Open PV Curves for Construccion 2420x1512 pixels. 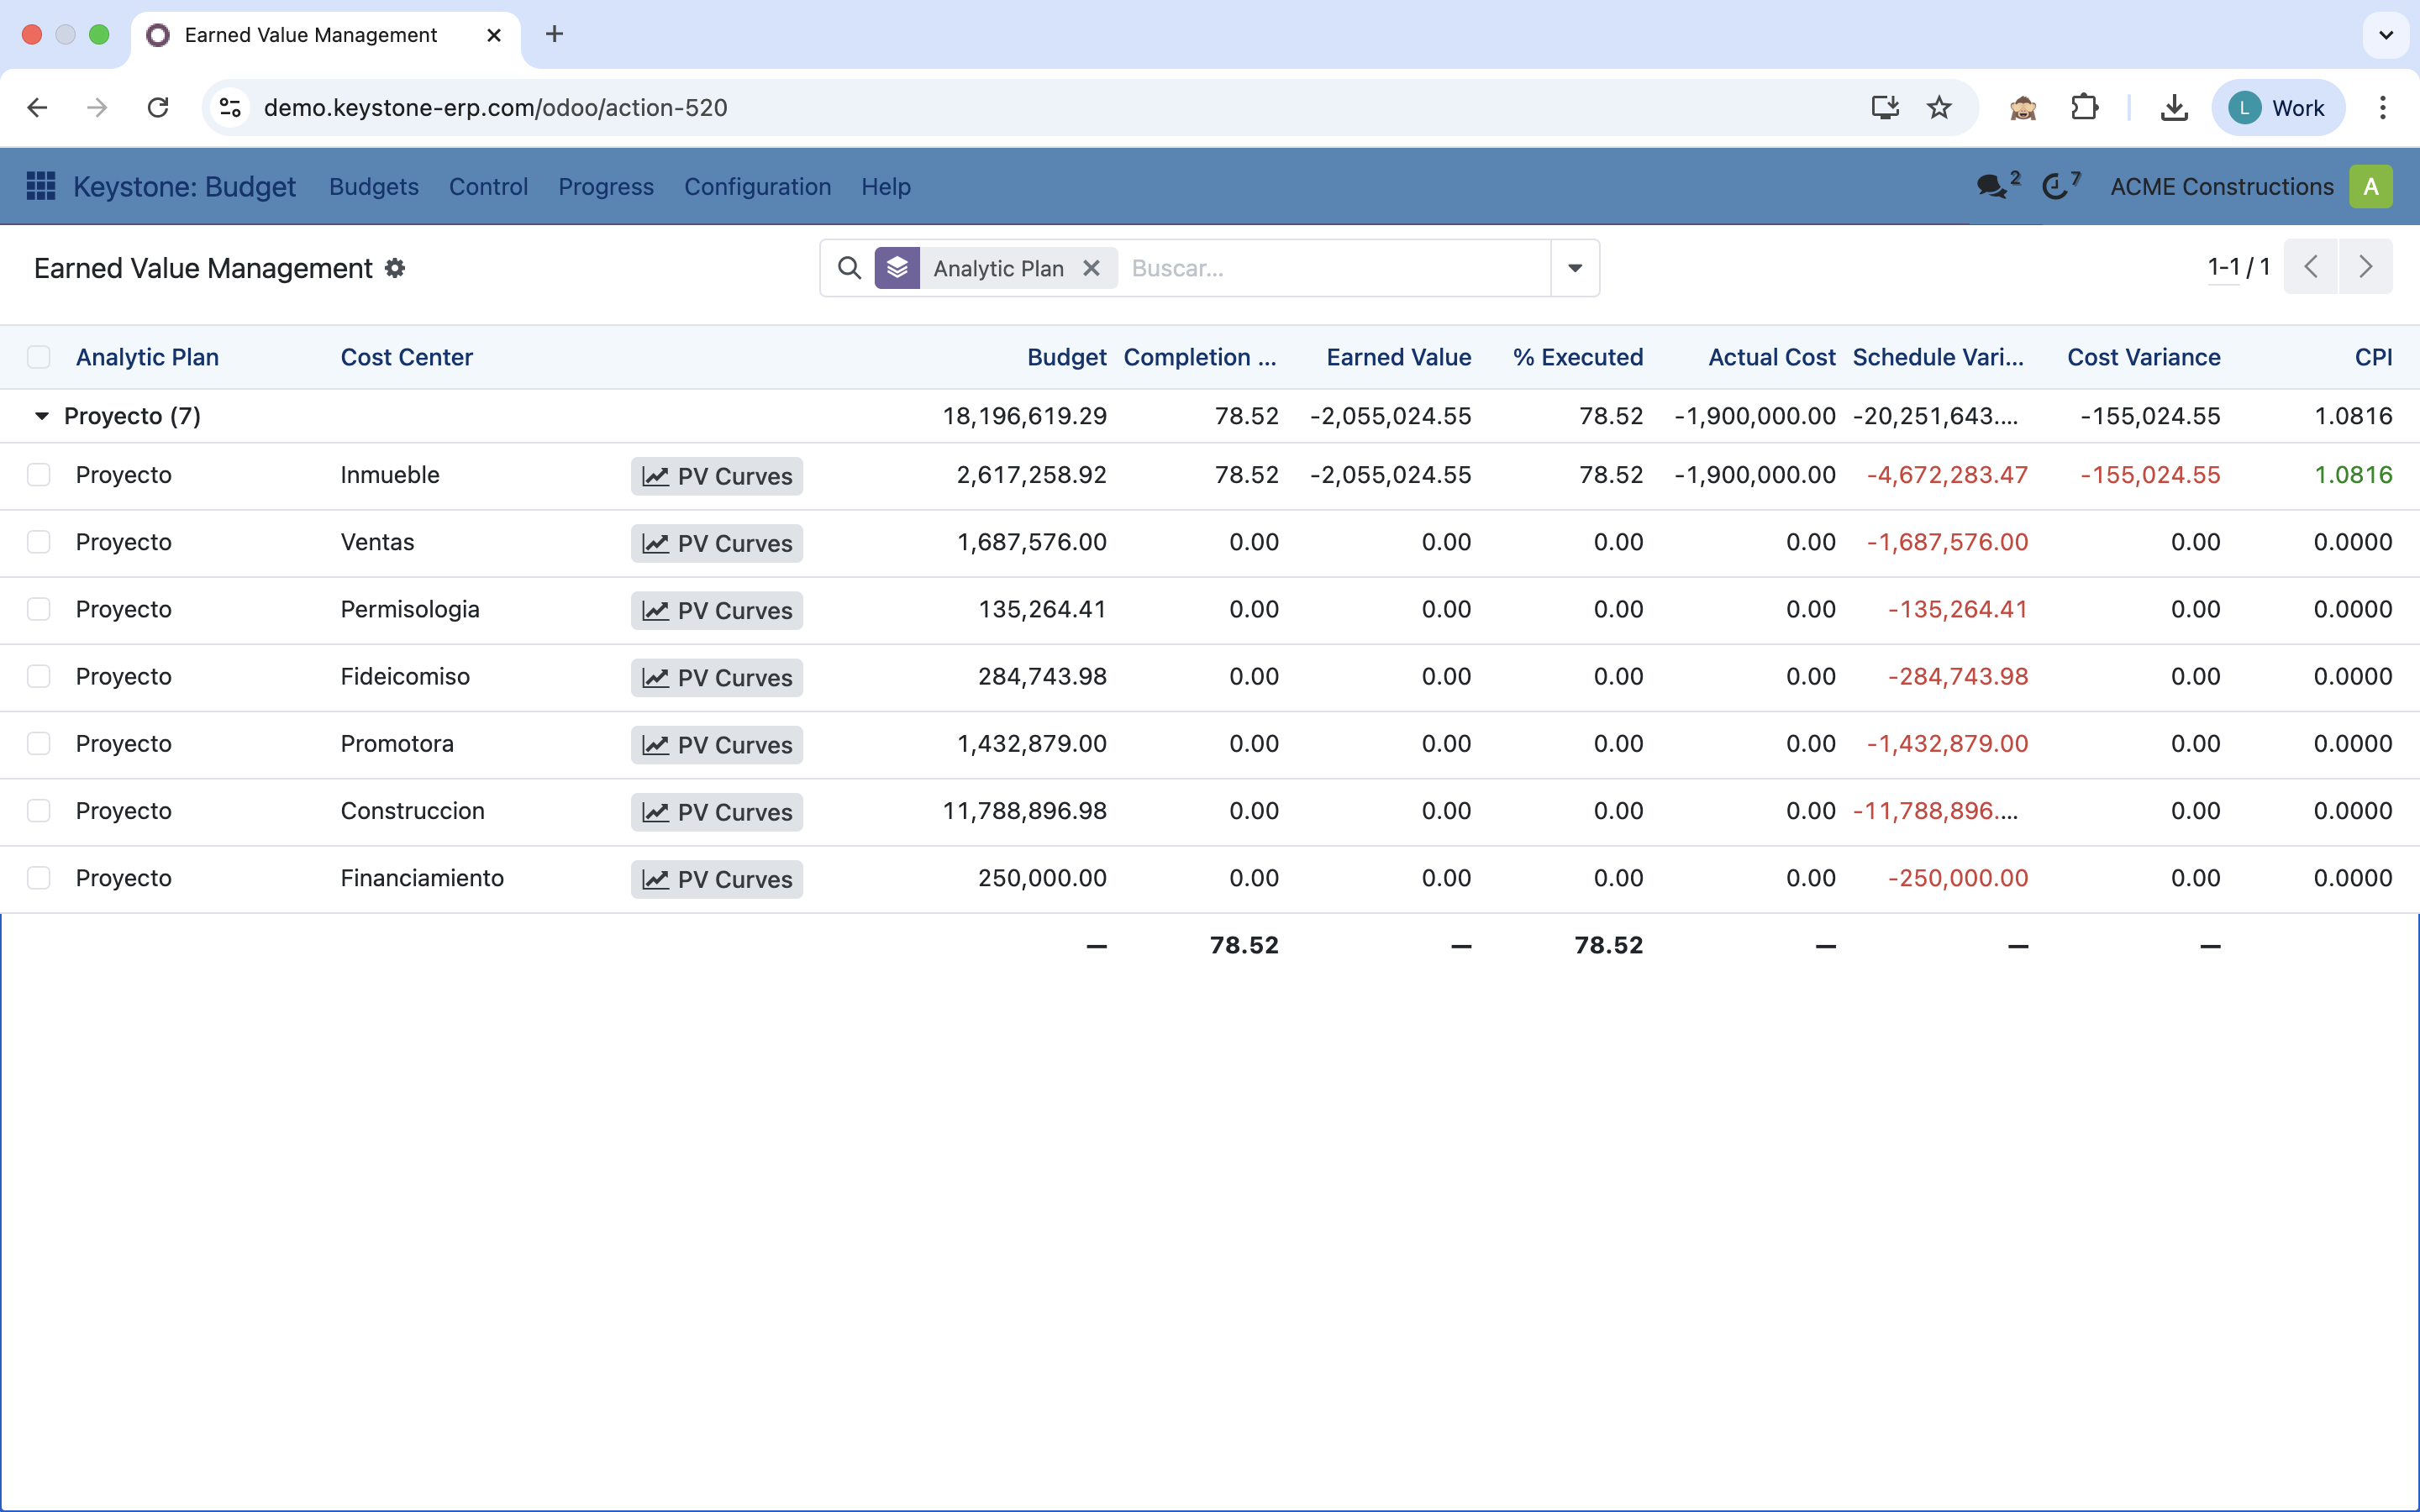[716, 811]
